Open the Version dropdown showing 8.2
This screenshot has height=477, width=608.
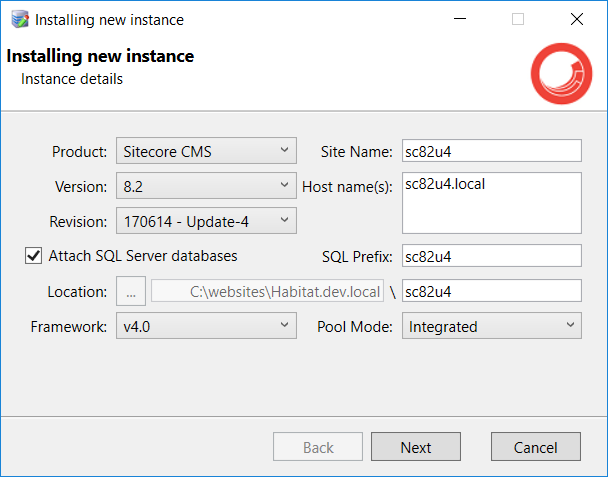click(206, 186)
